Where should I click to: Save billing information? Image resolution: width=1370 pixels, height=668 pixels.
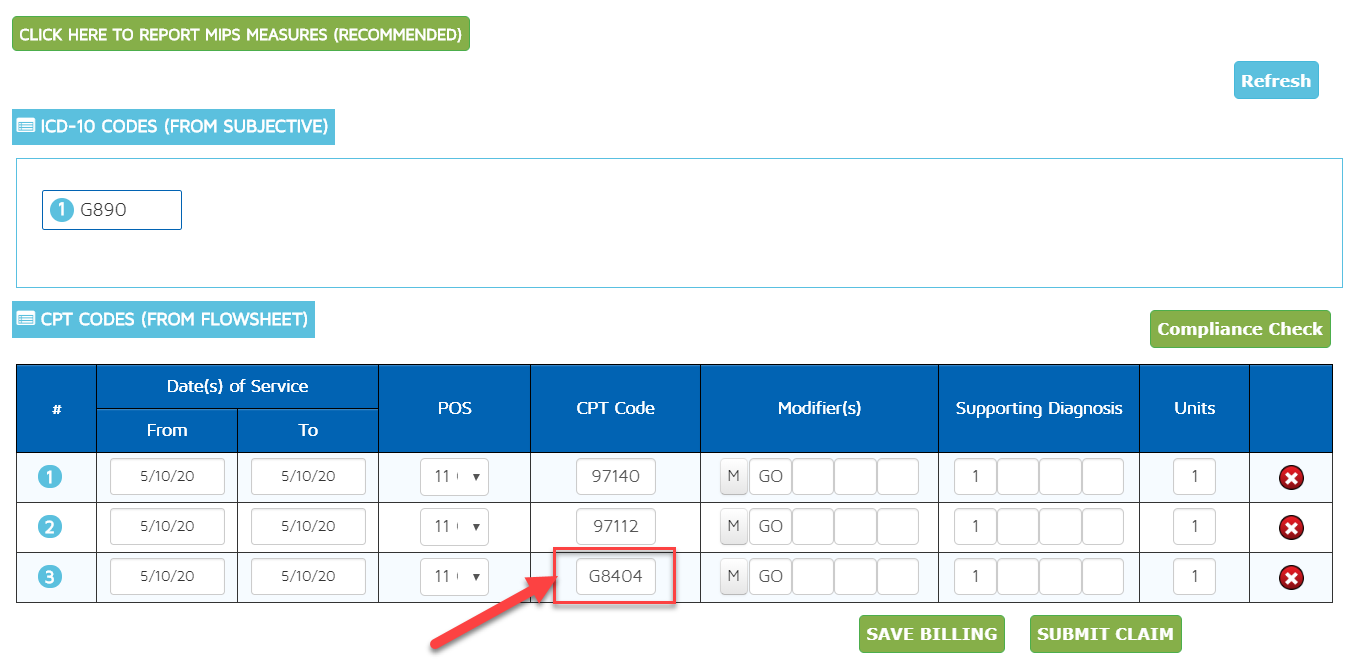click(x=931, y=634)
